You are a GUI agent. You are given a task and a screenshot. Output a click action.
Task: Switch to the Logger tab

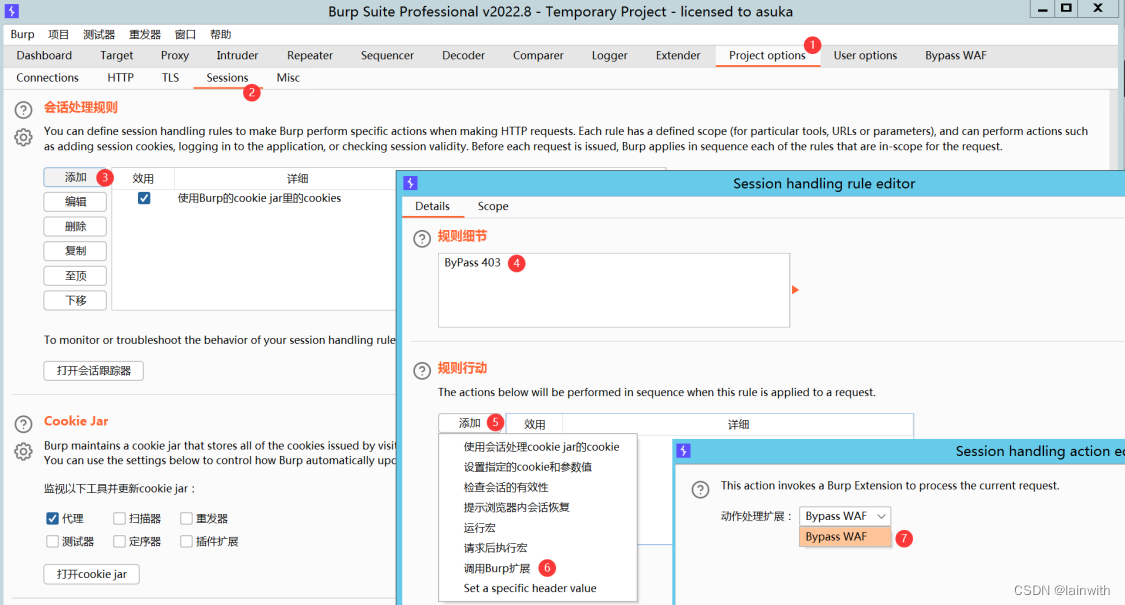pos(609,55)
